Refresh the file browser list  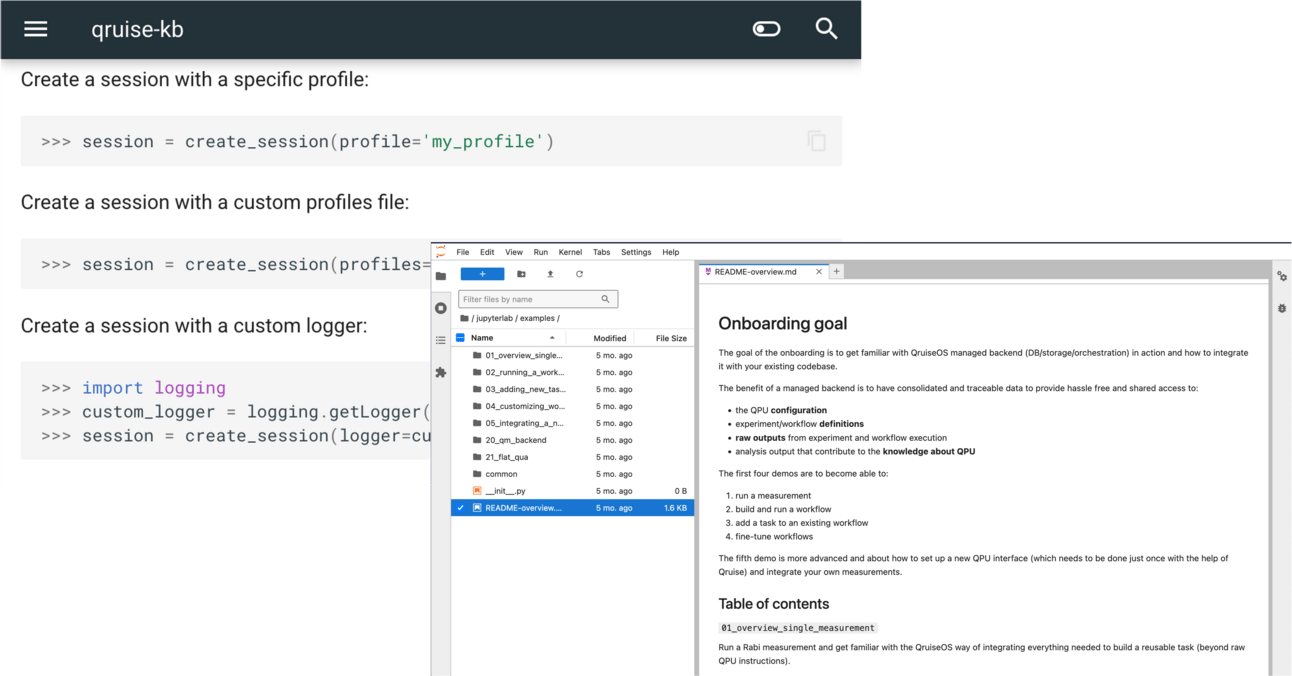click(579, 274)
